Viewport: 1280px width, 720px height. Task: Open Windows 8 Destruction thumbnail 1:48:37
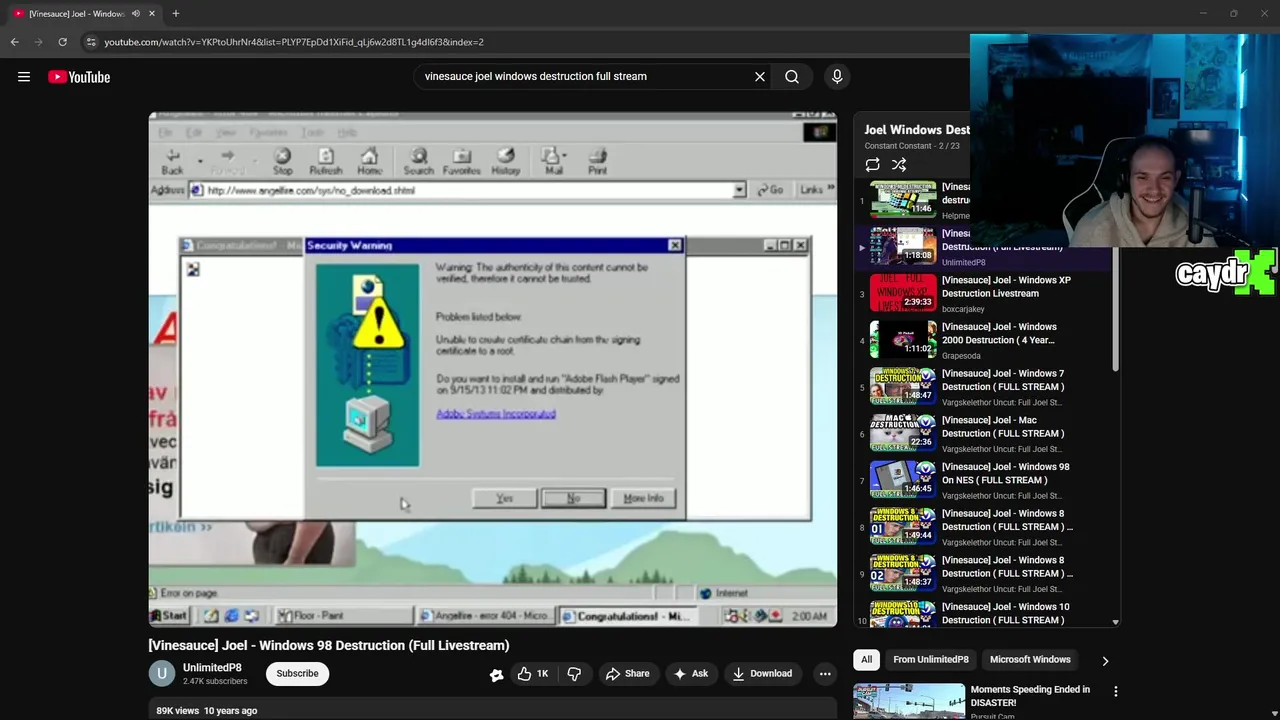[903, 572]
